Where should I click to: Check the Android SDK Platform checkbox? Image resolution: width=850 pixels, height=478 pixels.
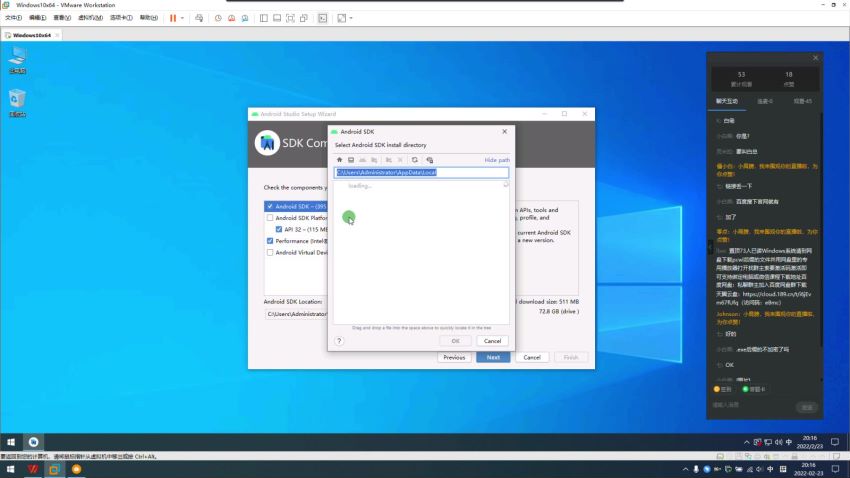pos(270,218)
